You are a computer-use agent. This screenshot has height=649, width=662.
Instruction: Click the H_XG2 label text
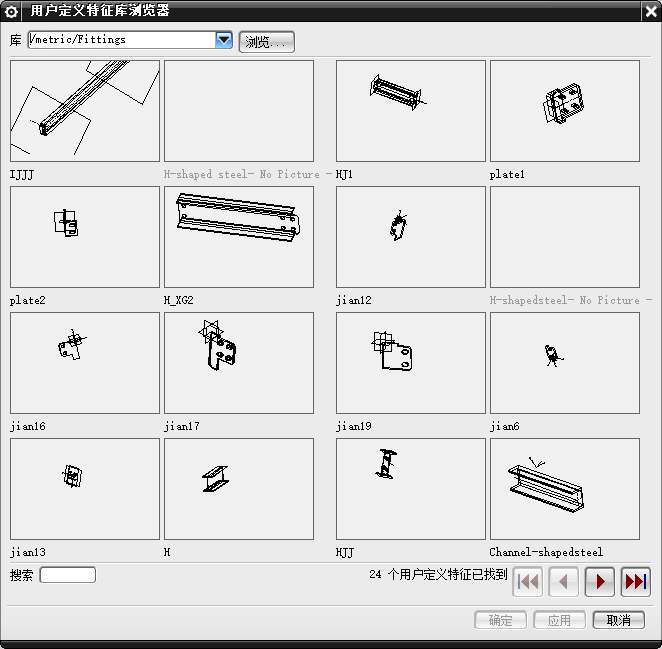[179, 300]
